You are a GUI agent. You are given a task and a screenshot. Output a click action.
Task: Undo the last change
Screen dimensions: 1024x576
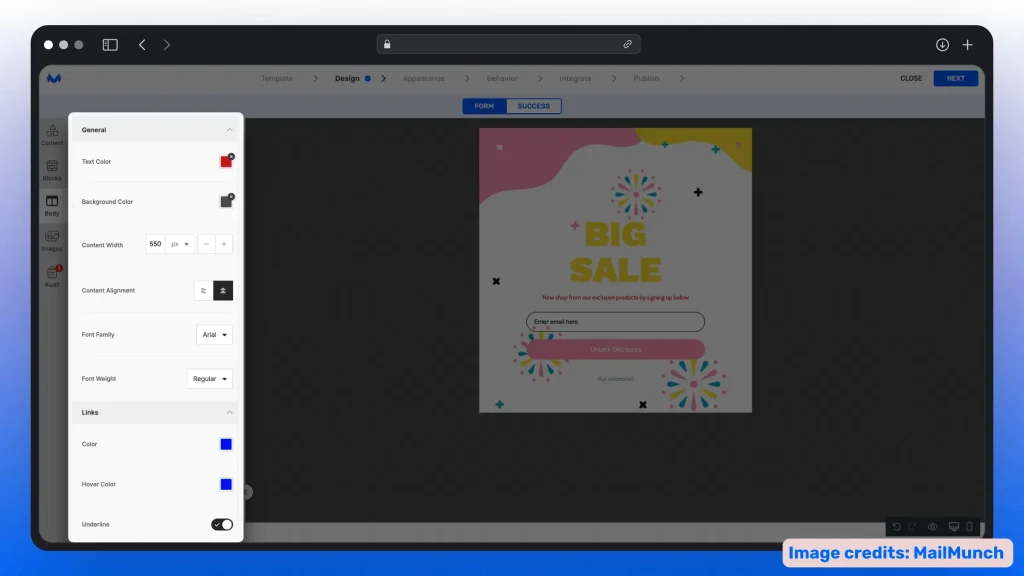(897, 527)
